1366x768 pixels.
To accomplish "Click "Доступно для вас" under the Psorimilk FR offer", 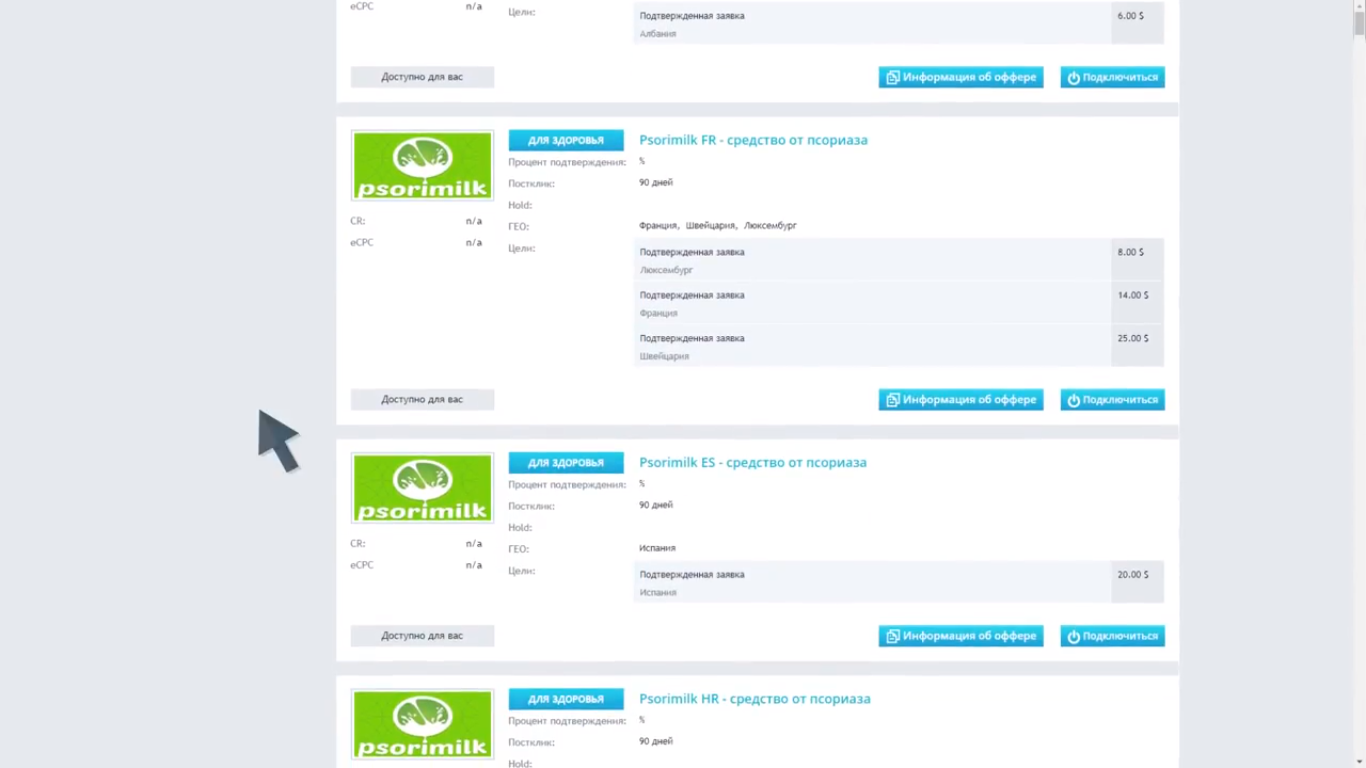I will (421, 399).
